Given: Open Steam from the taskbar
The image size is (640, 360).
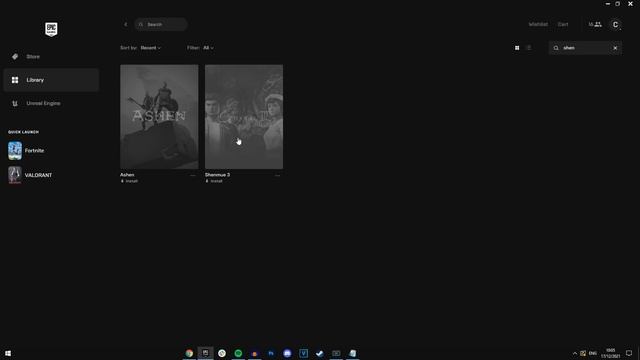Looking at the screenshot, I should coord(320,353).
